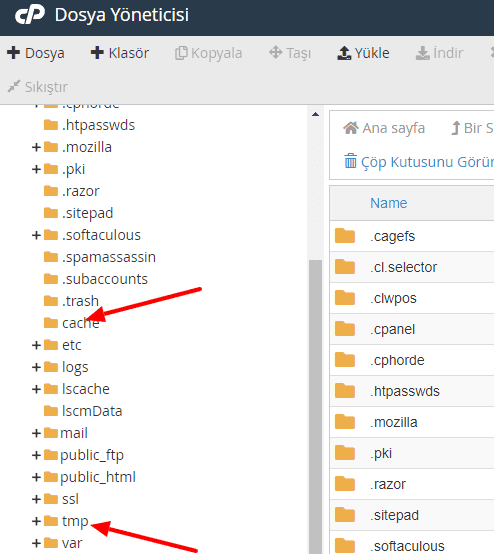Screen dimensions: 494x554
Task: Expand the logs tree folder
Action: [36, 367]
